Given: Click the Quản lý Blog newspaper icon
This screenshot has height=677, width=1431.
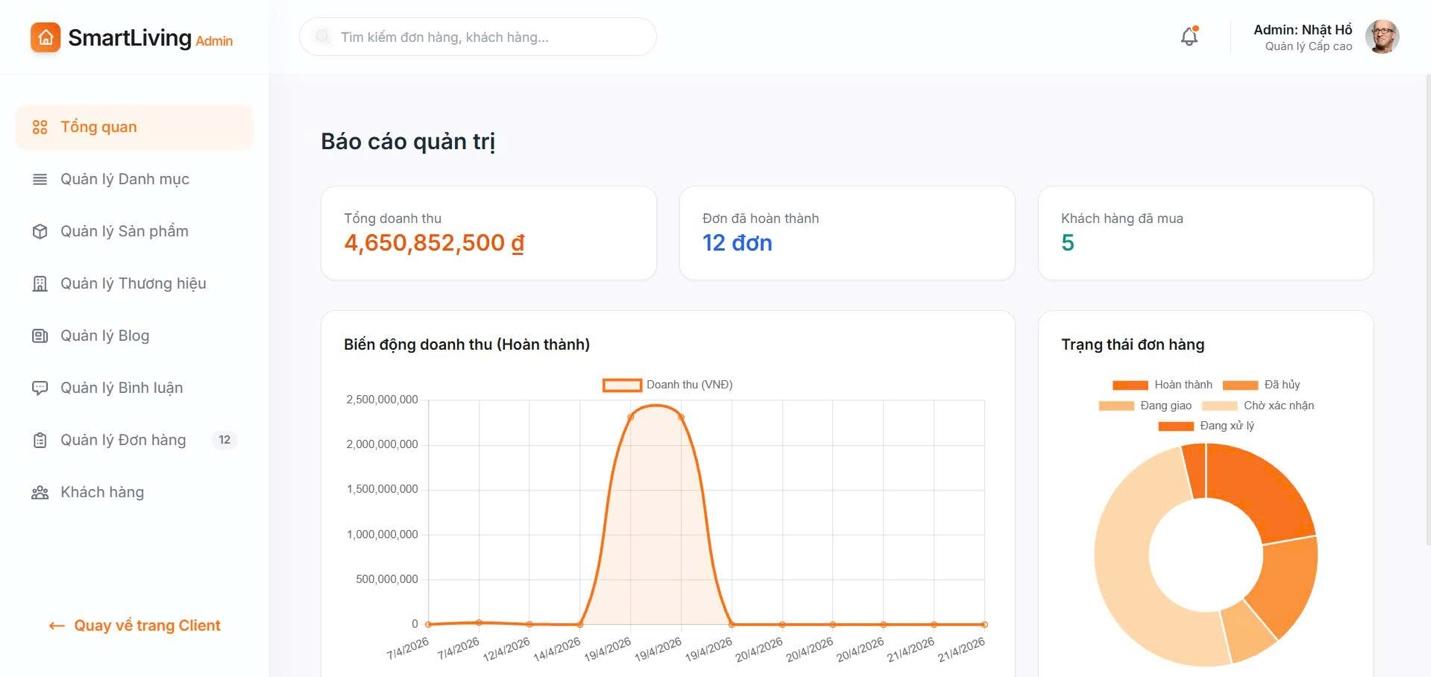Looking at the screenshot, I should point(40,335).
